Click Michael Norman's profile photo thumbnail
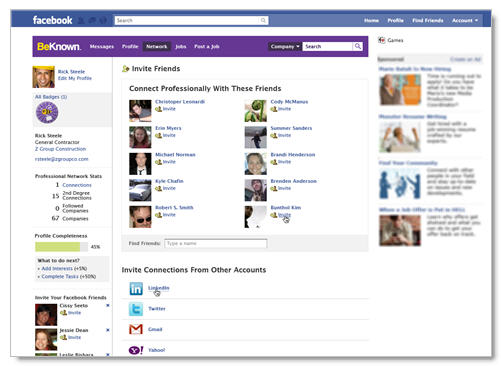This screenshot has width=501, height=366. 140,164
